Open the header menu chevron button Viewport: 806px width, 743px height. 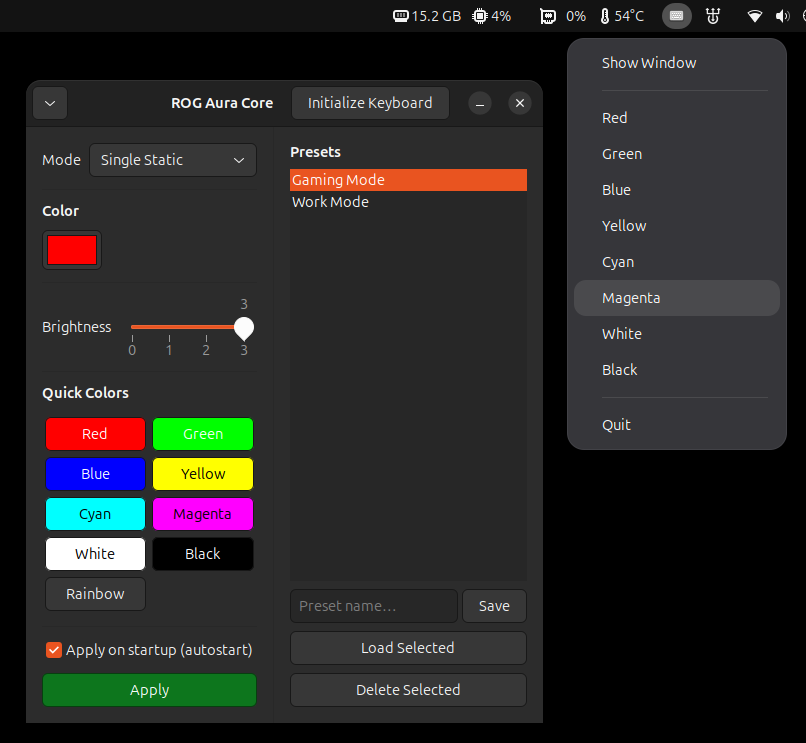(50, 103)
